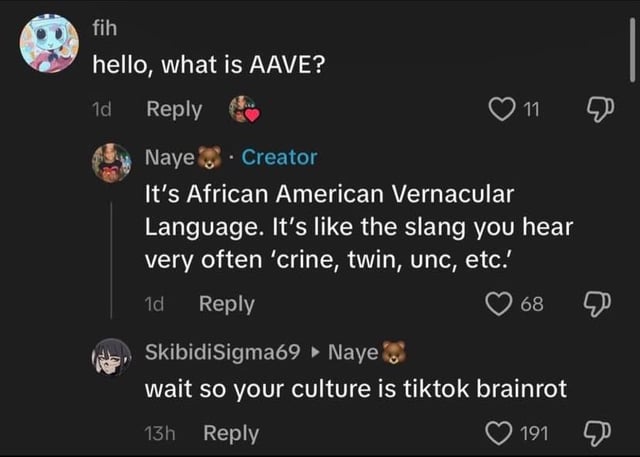
Task: Like Naye's African American Vernacular reply
Action: pos(498,304)
